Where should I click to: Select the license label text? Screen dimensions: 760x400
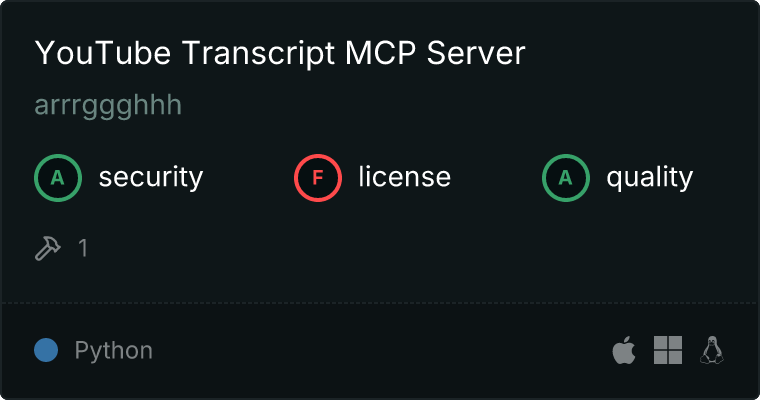coord(405,177)
